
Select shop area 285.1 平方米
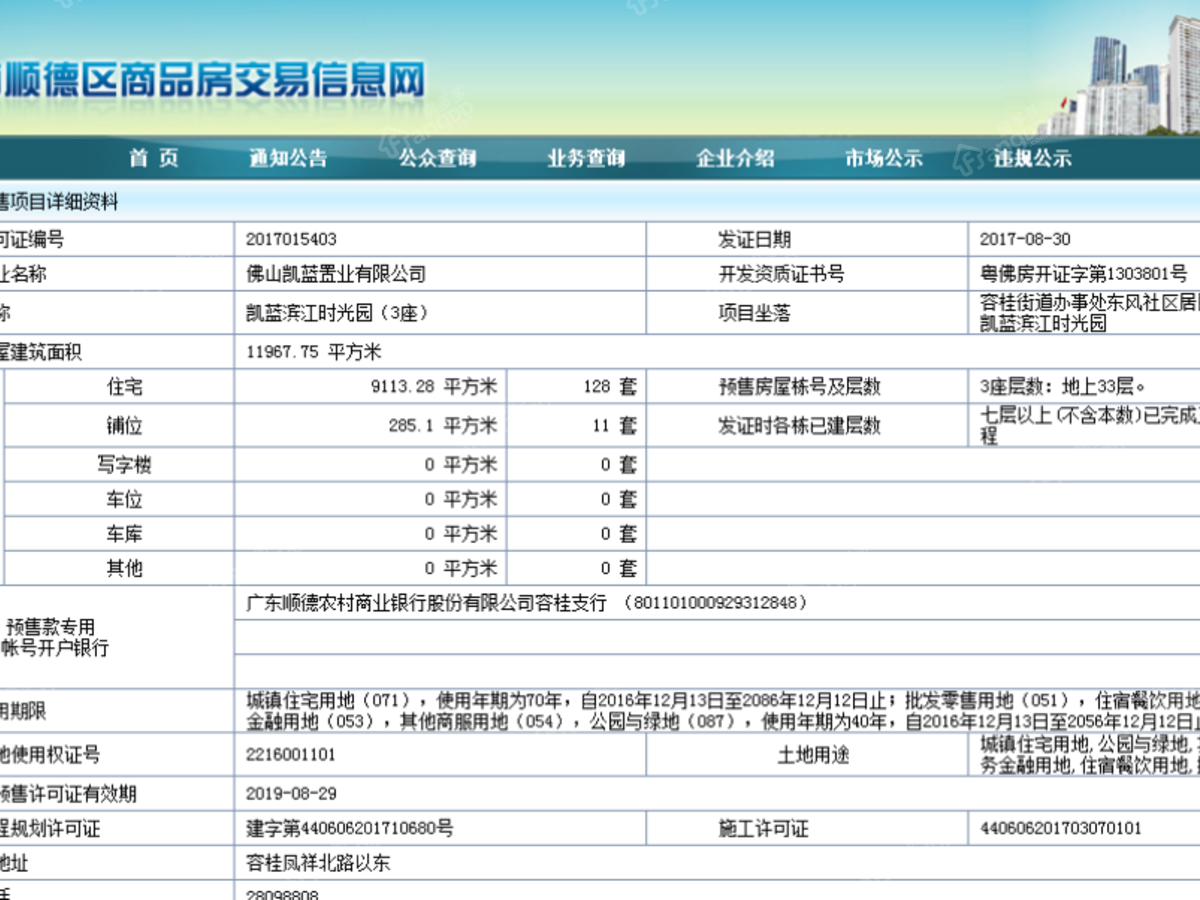[442, 426]
